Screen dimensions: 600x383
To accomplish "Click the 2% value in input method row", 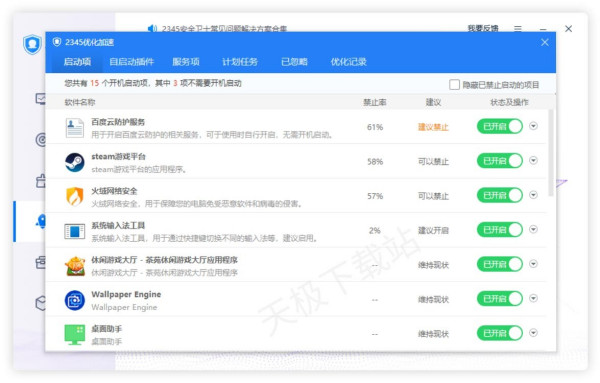I will (x=375, y=230).
